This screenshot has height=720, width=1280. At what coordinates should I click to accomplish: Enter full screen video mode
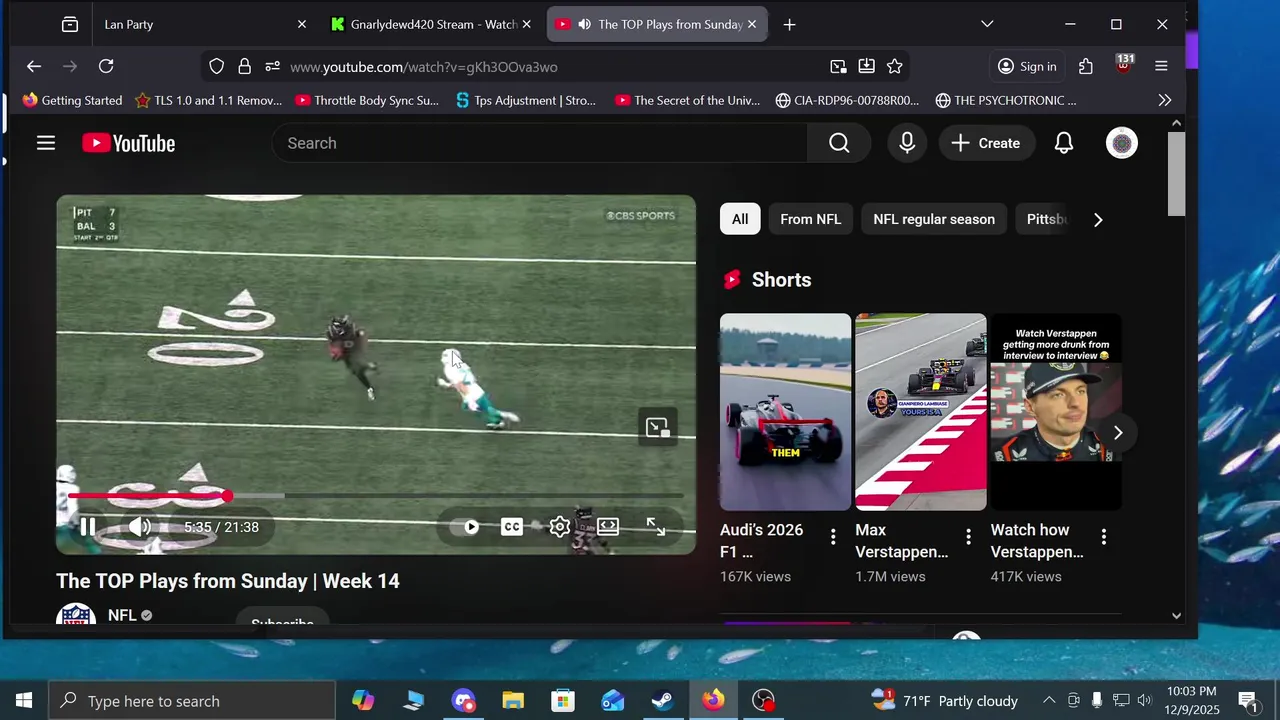click(x=656, y=527)
